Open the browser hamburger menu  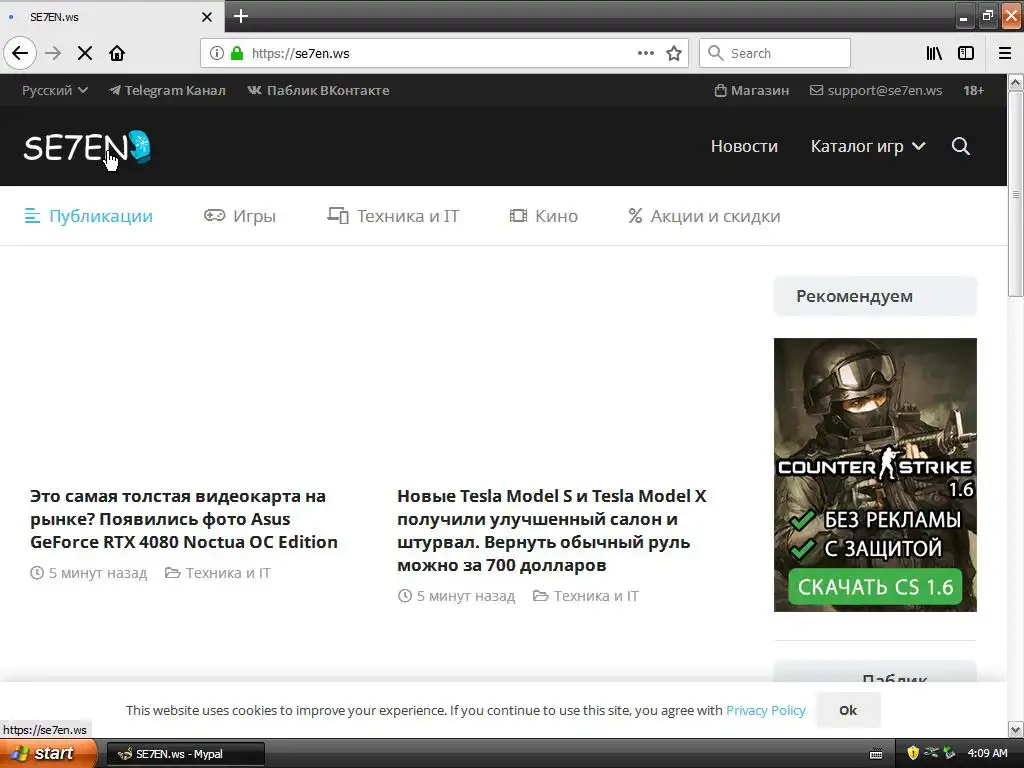pos(1005,53)
